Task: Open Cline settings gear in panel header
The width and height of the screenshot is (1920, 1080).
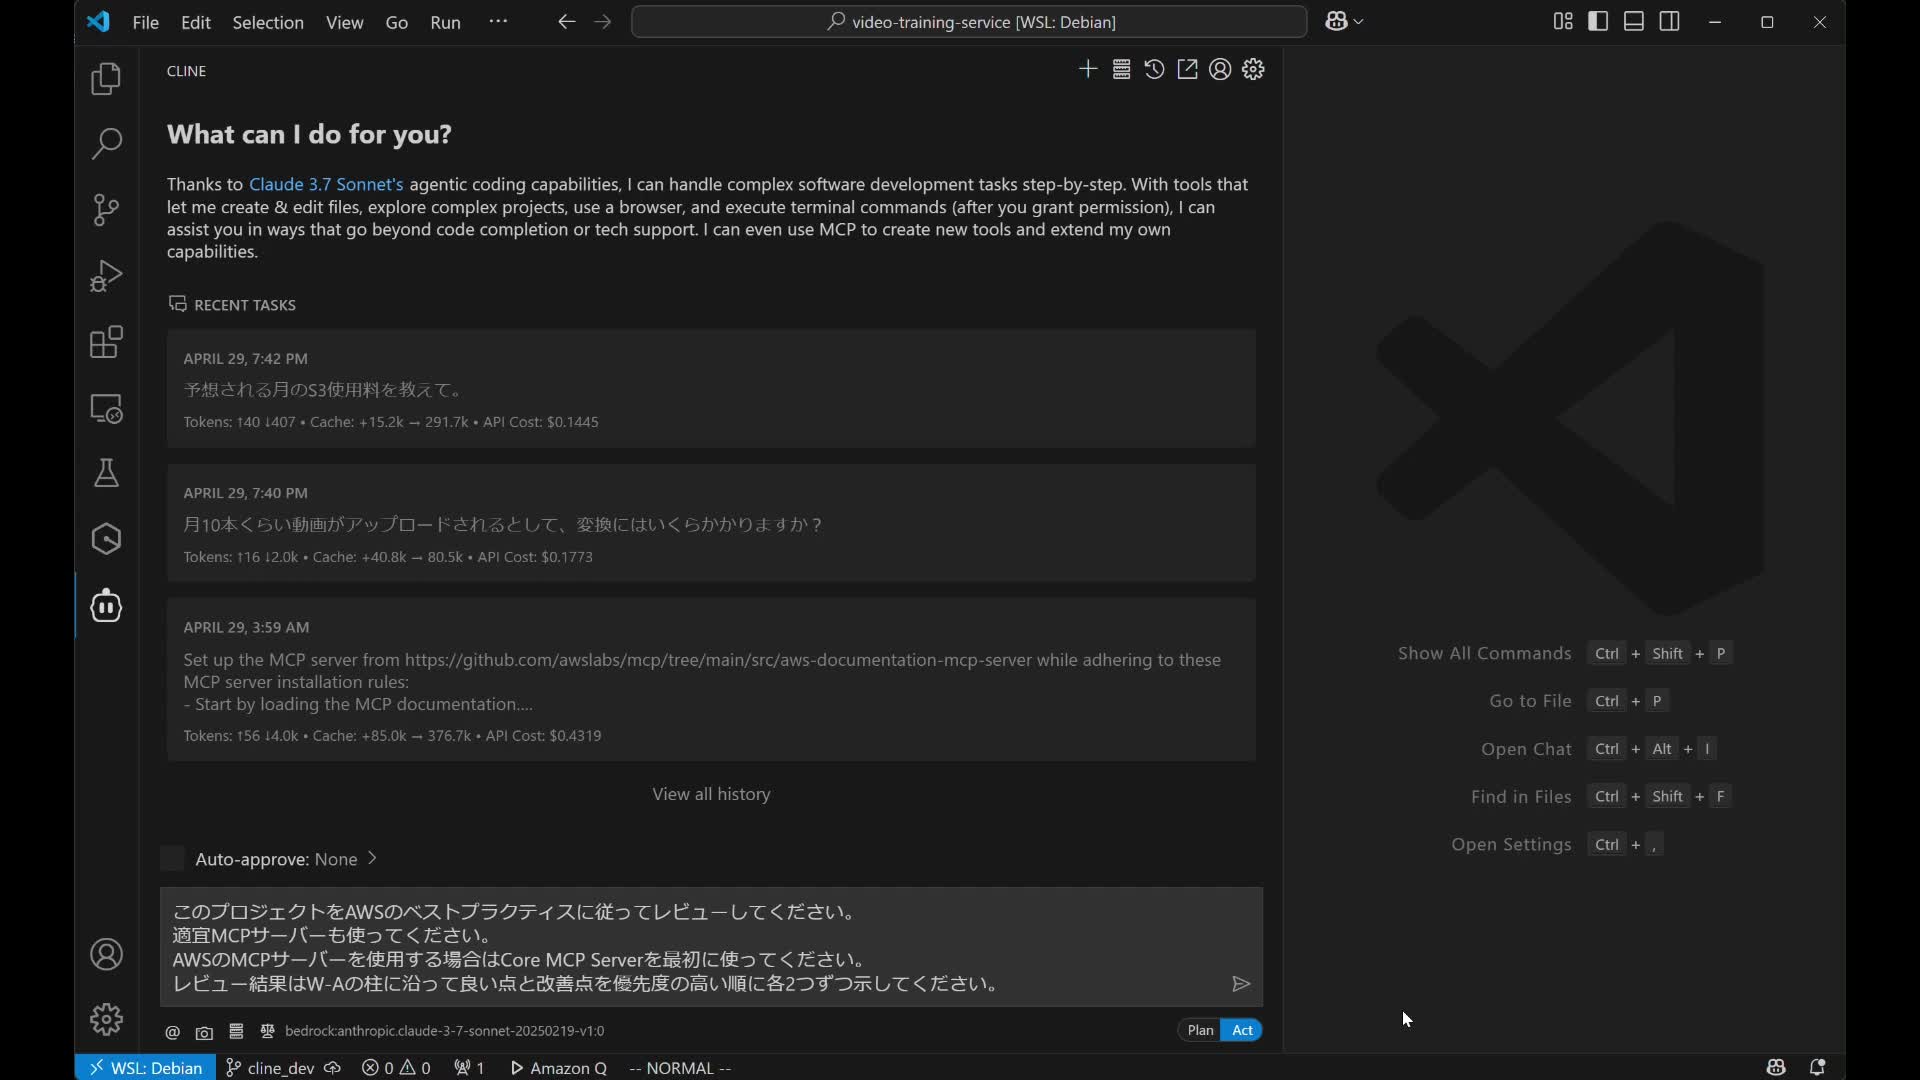Action: 1253,69
